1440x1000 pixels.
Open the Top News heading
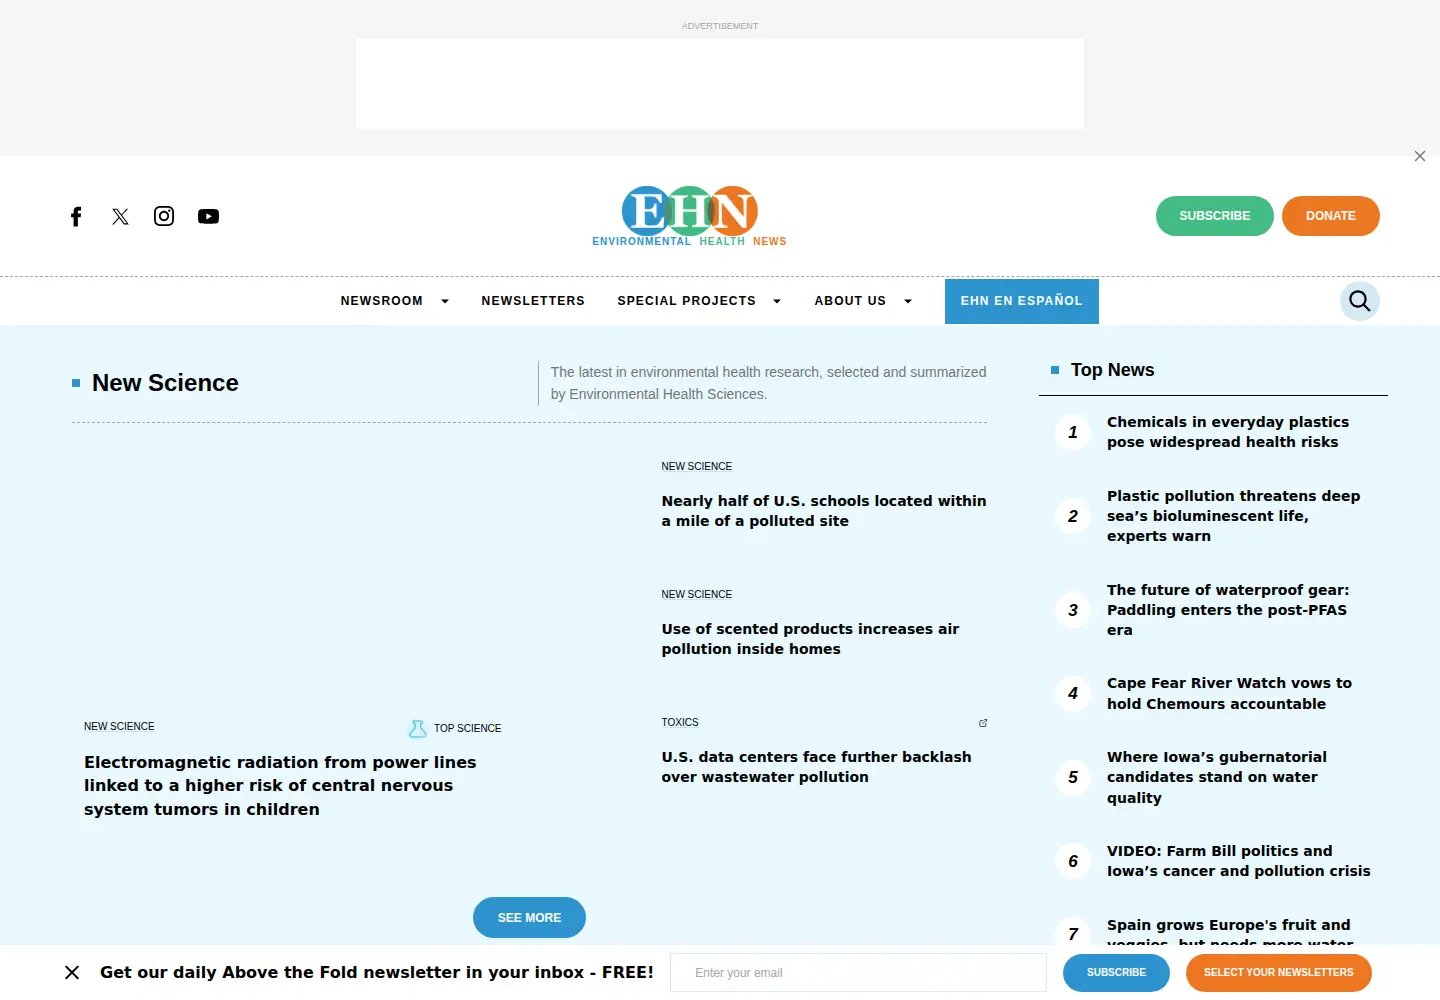pyautogui.click(x=1113, y=370)
